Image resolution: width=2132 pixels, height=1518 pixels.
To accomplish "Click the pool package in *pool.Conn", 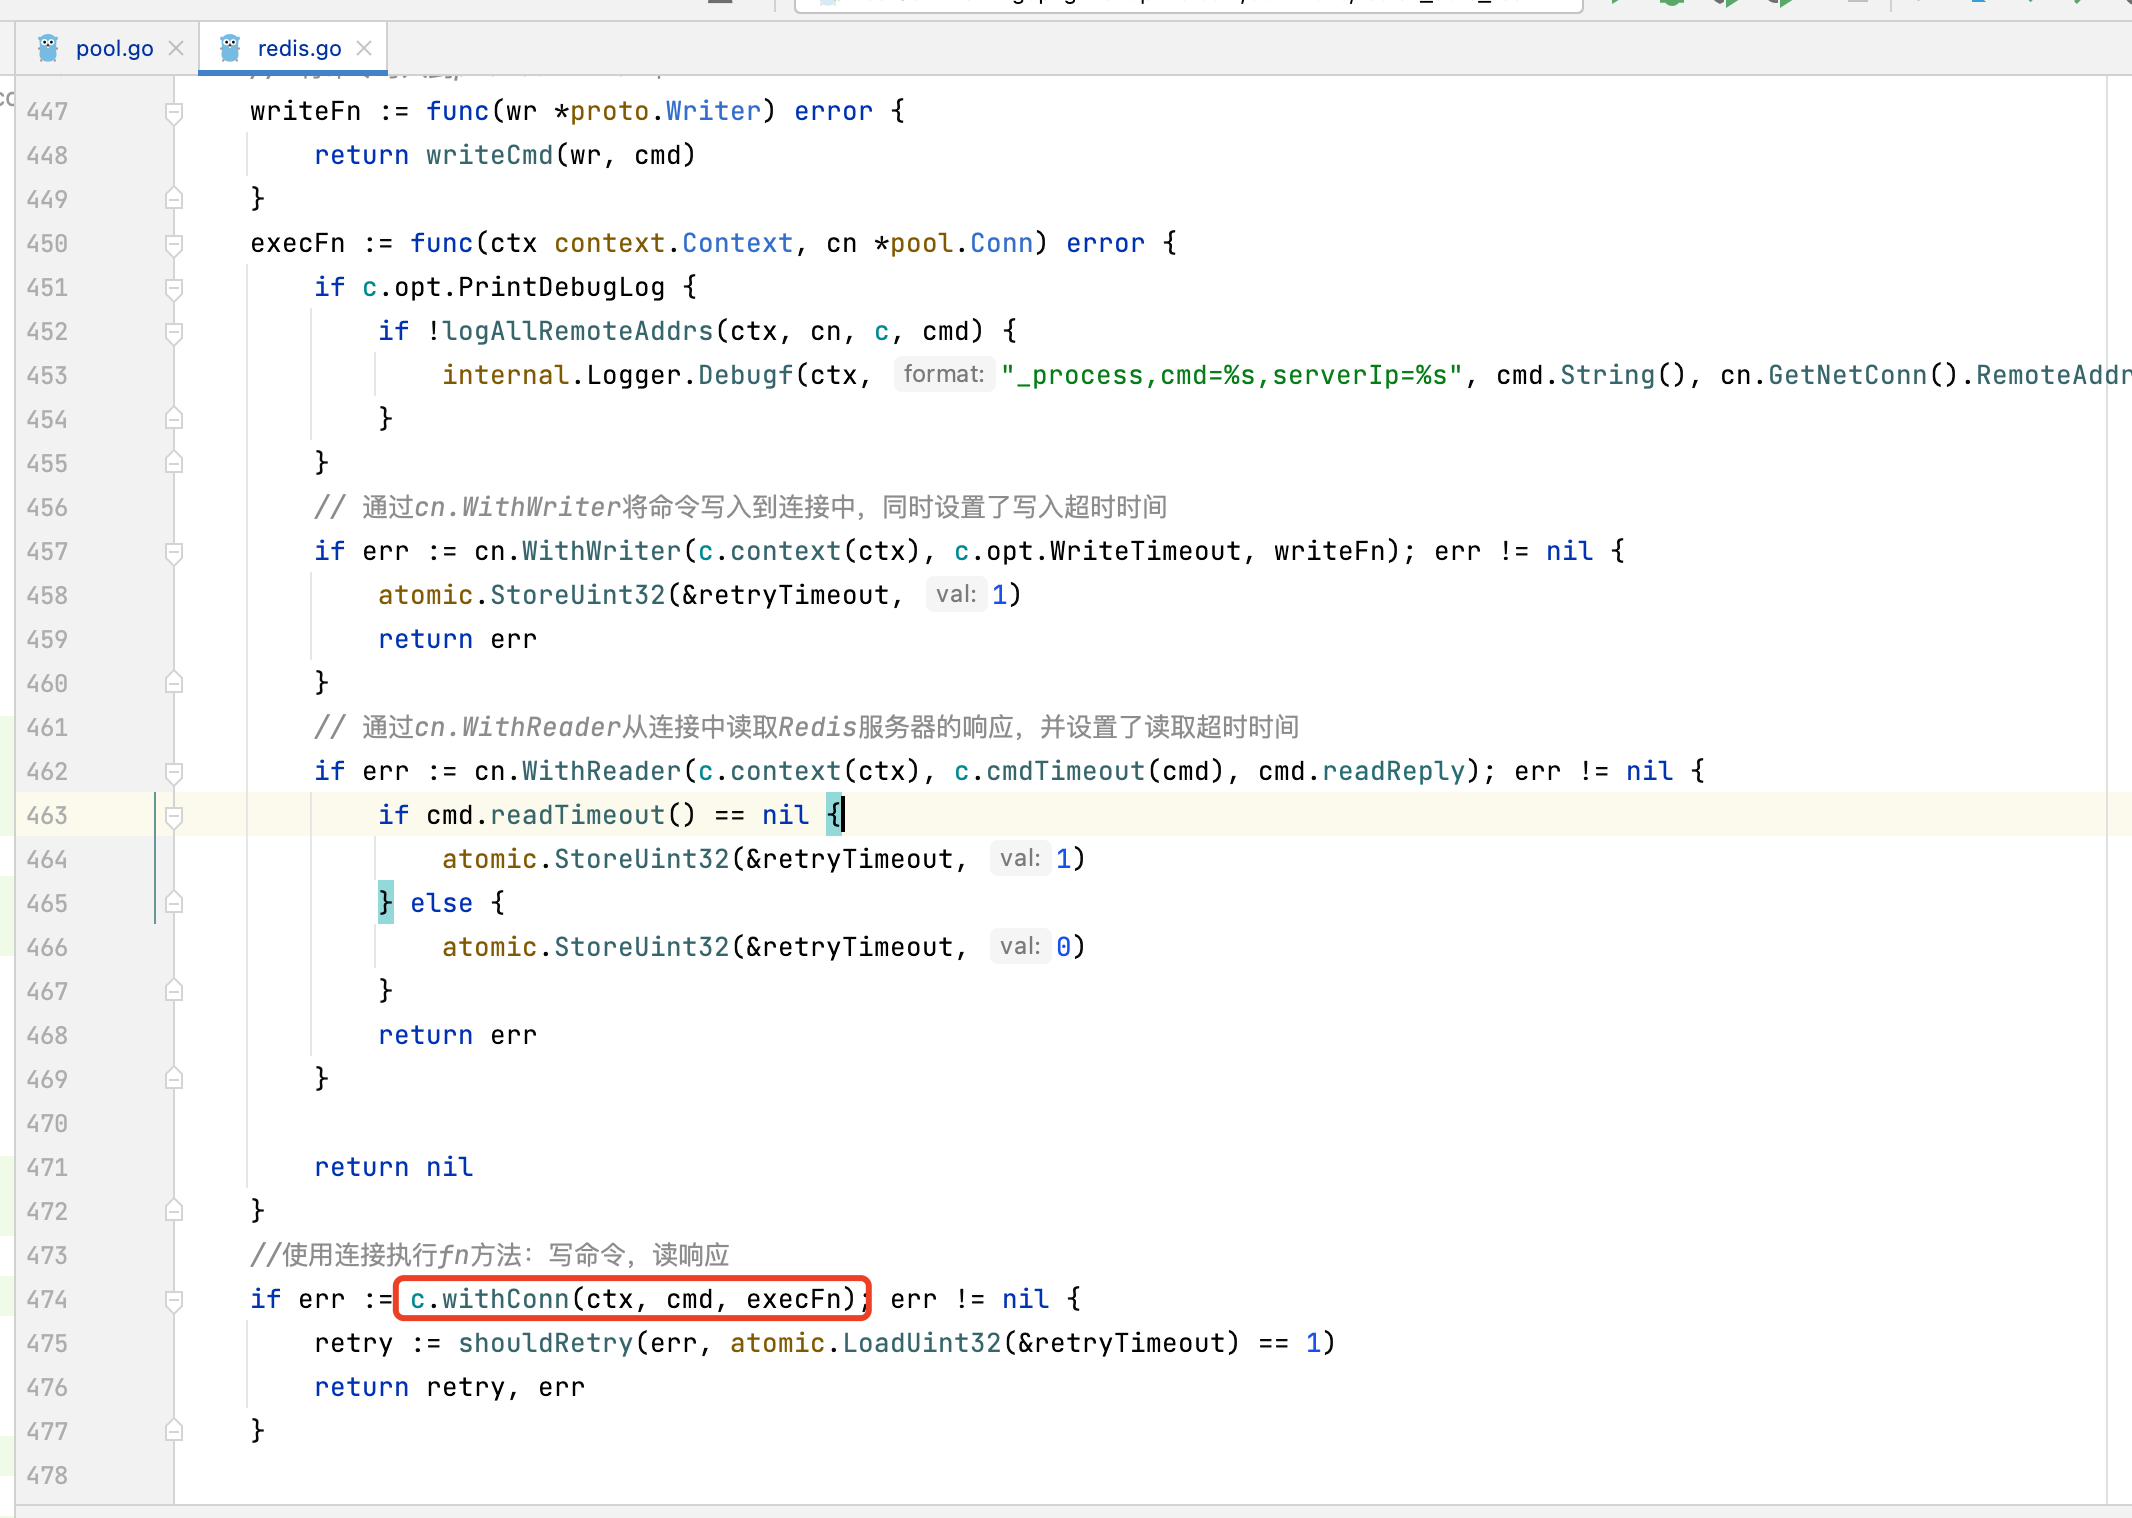I will click(922, 243).
